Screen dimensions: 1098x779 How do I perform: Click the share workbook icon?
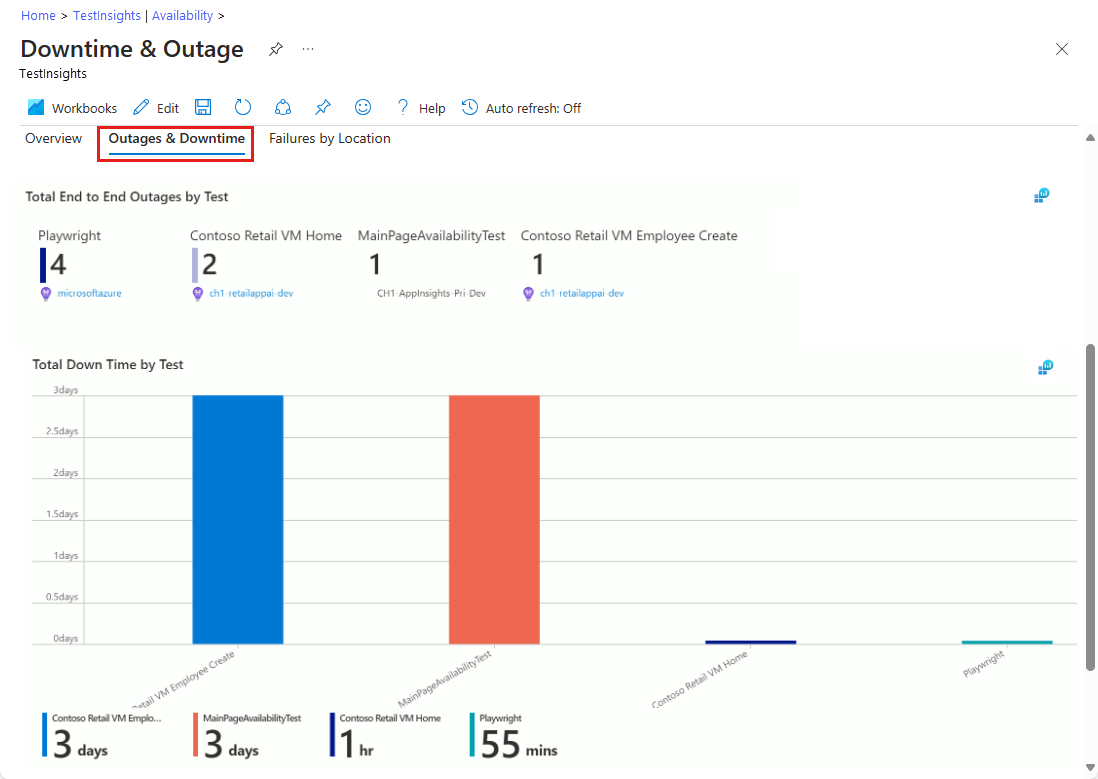pos(283,107)
